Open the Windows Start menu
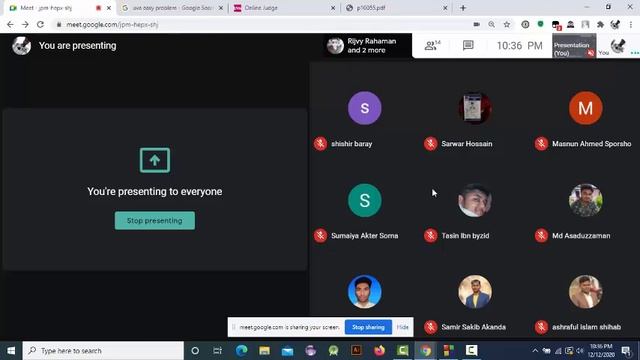The image size is (640, 360). pos(11,351)
